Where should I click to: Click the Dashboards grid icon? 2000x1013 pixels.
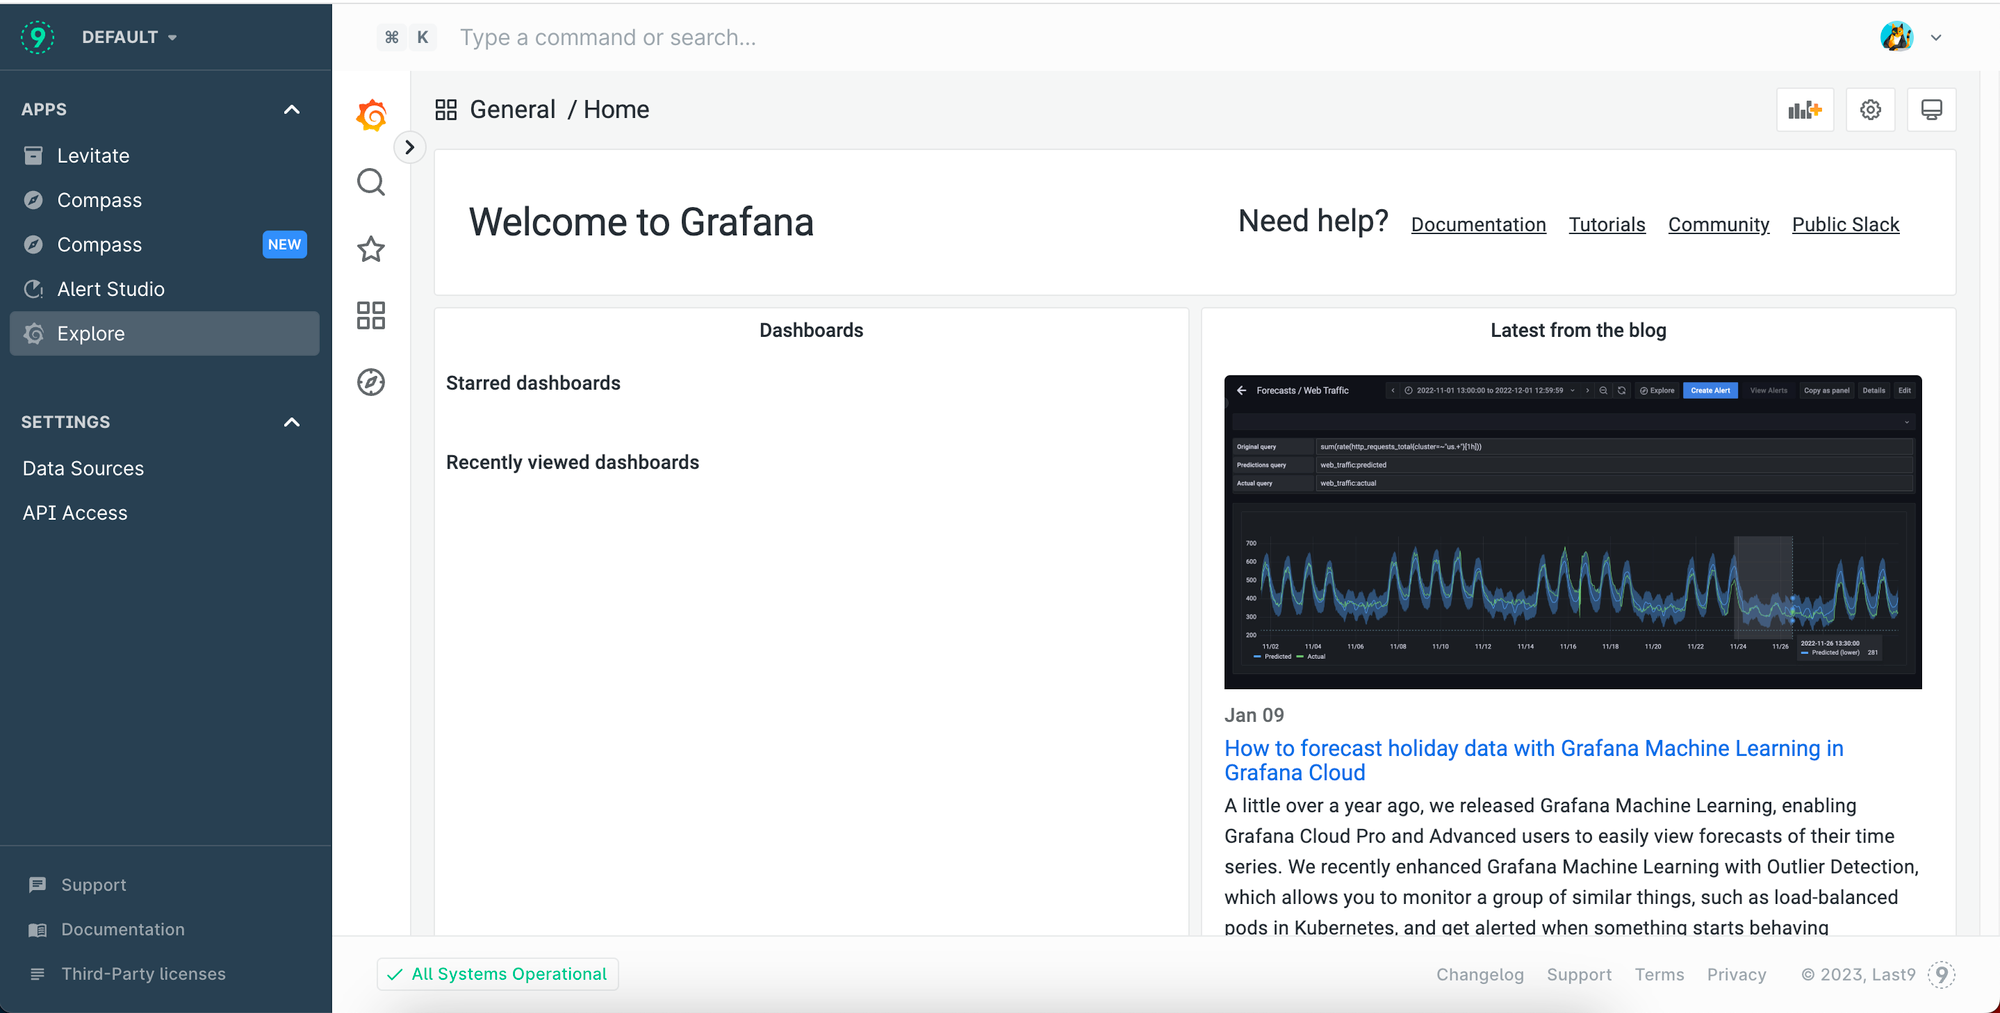pos(371,315)
